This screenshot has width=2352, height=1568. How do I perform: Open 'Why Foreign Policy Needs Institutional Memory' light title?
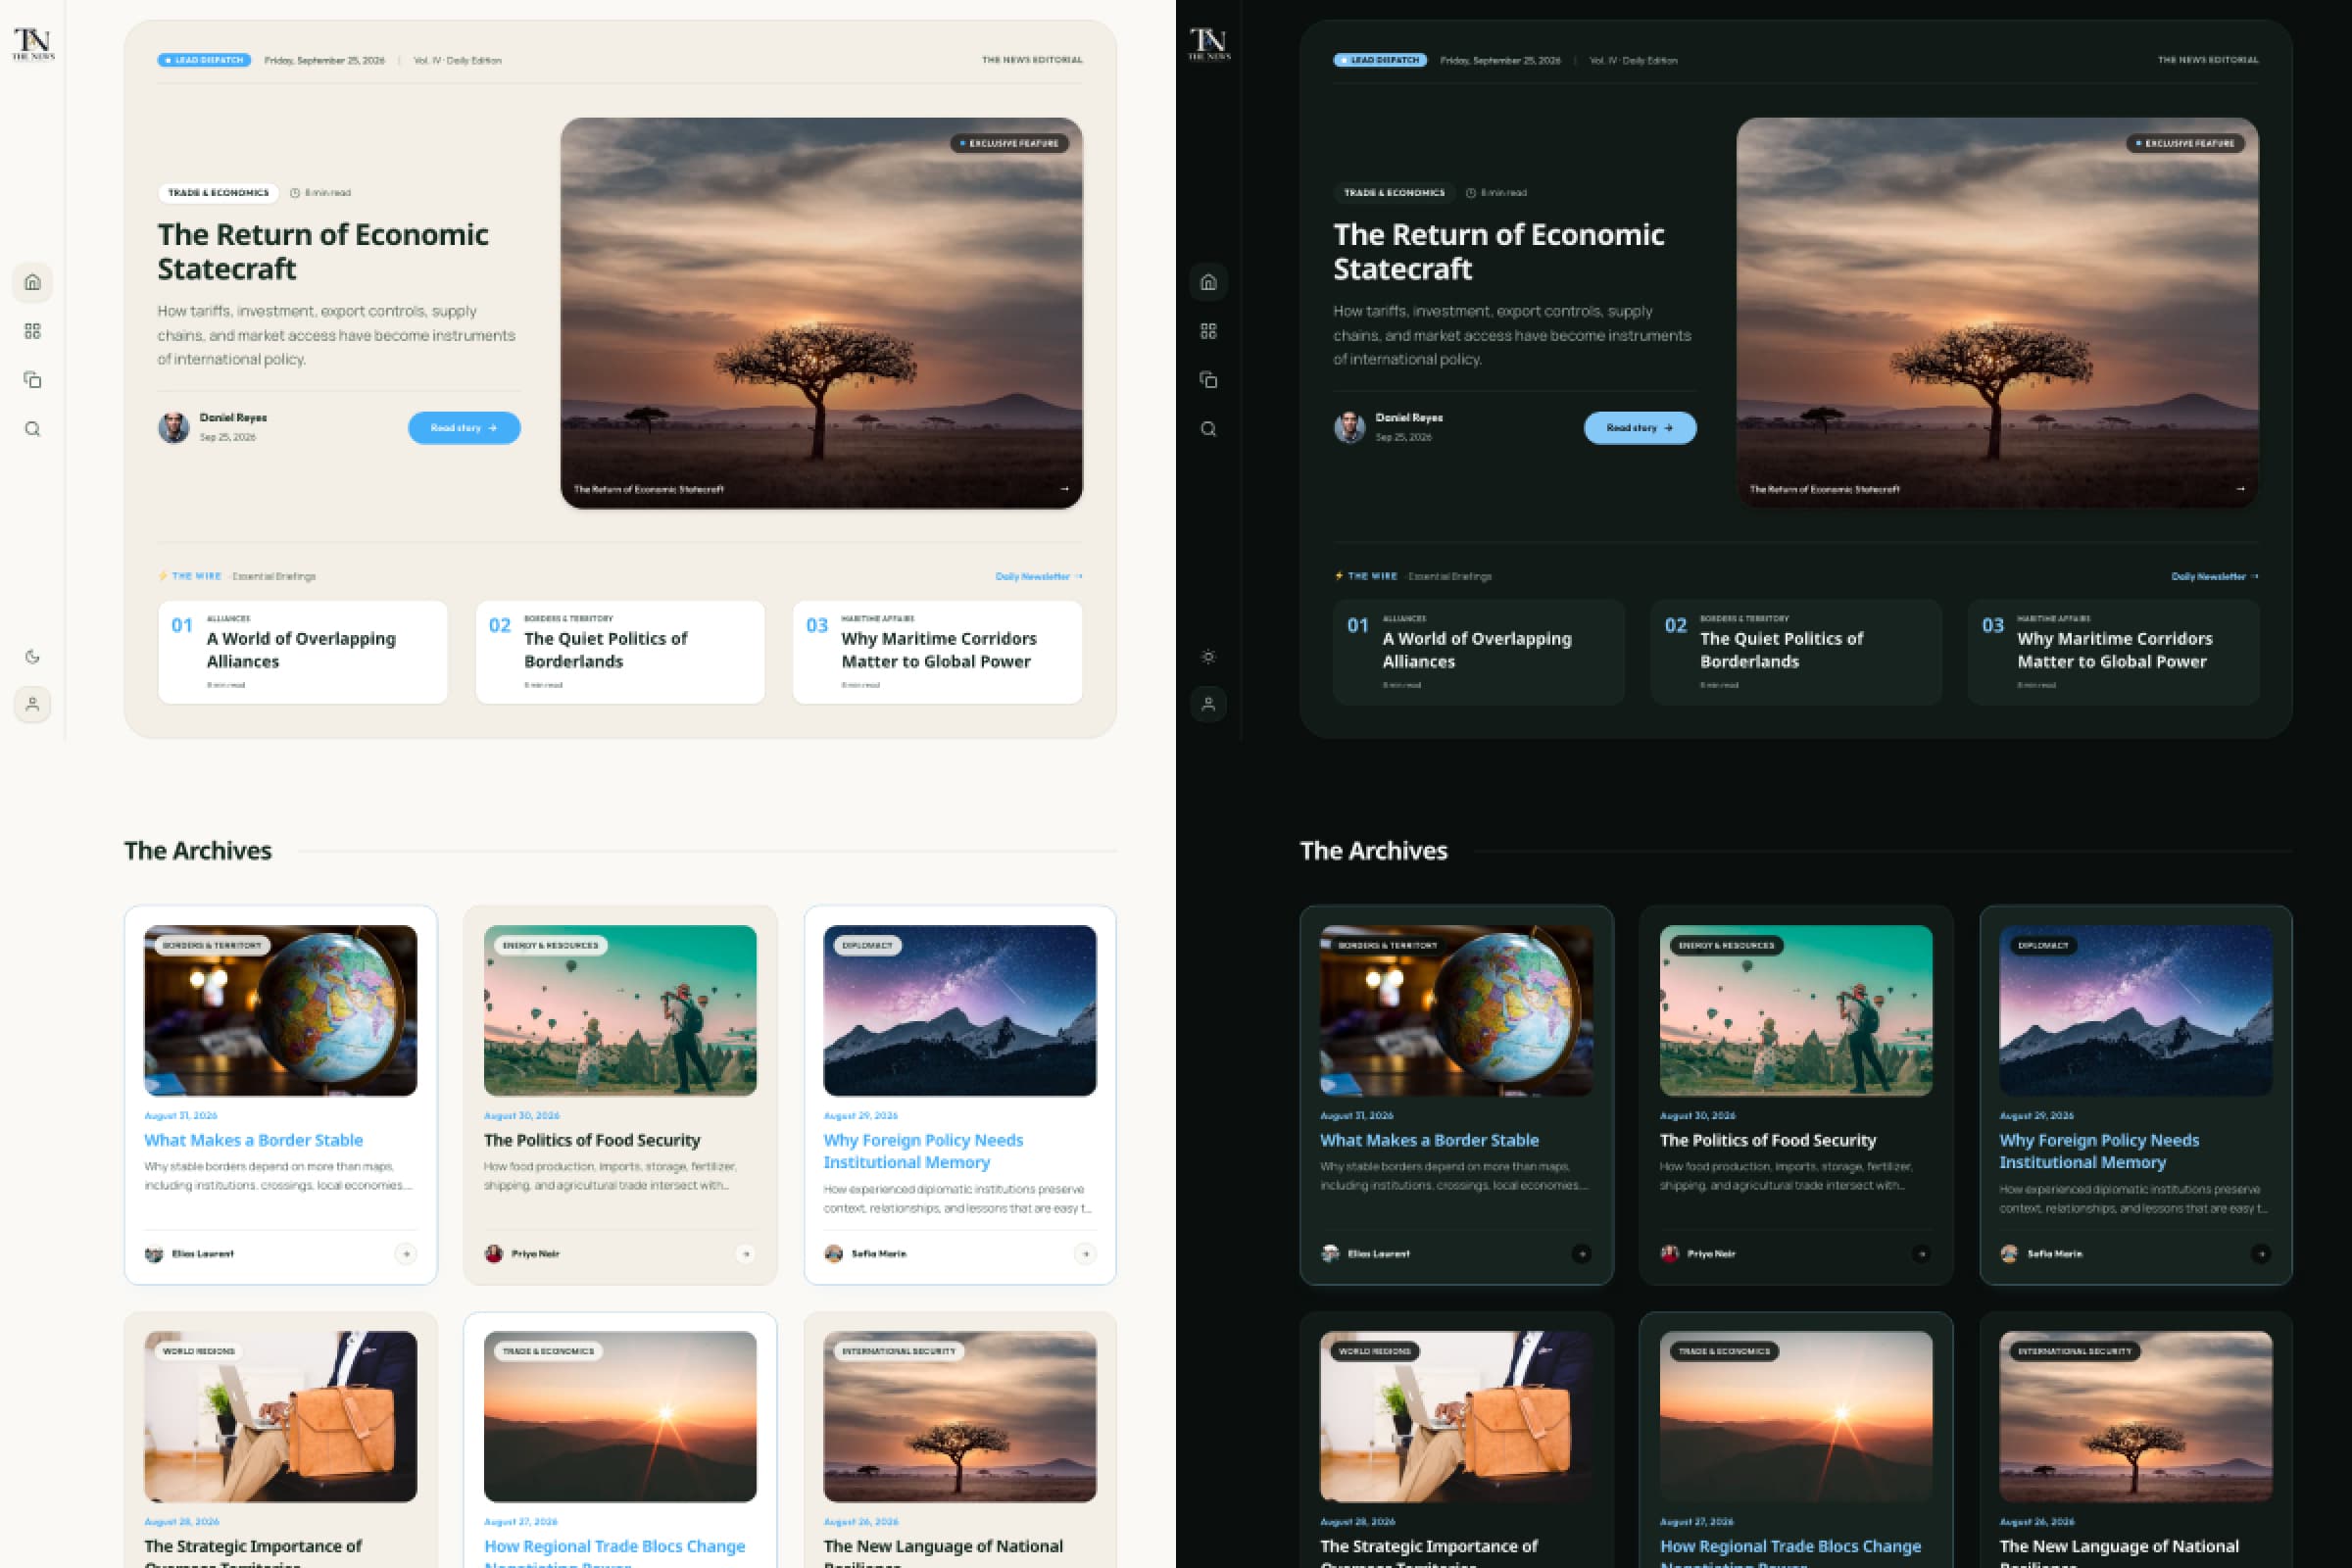pos(923,1151)
